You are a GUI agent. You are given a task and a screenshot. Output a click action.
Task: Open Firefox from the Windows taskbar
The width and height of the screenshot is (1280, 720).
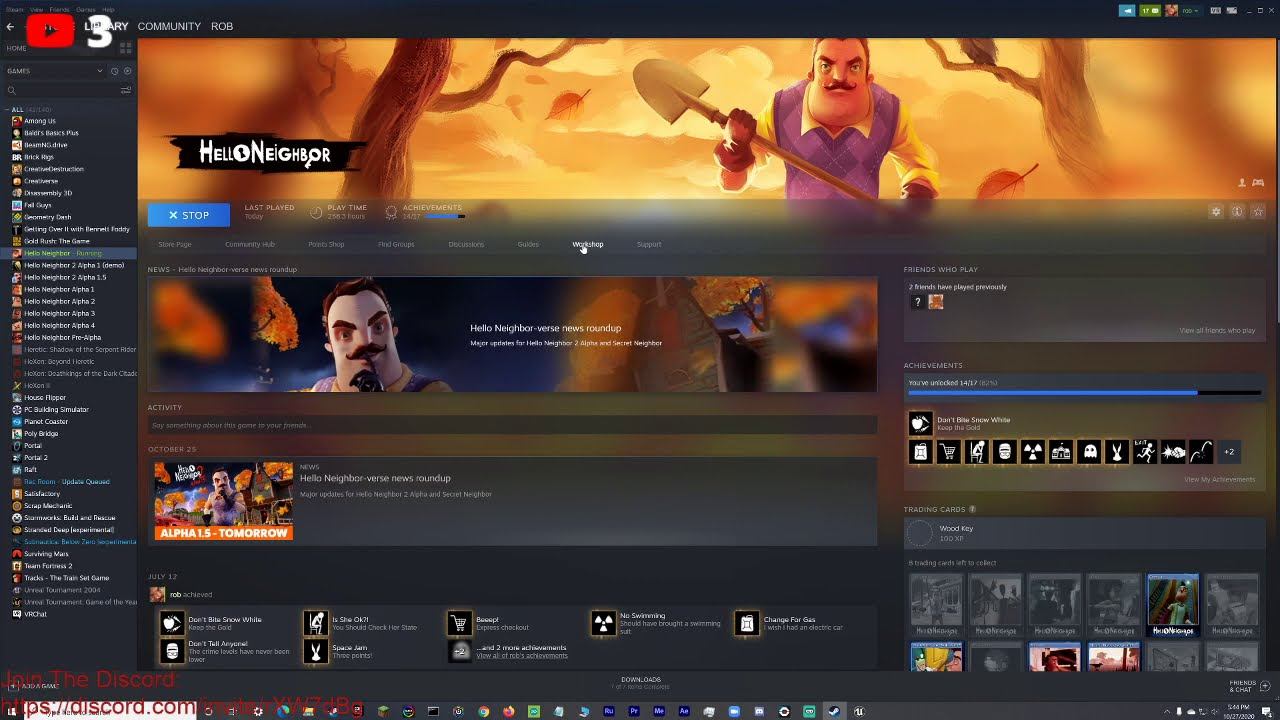pyautogui.click(x=509, y=712)
